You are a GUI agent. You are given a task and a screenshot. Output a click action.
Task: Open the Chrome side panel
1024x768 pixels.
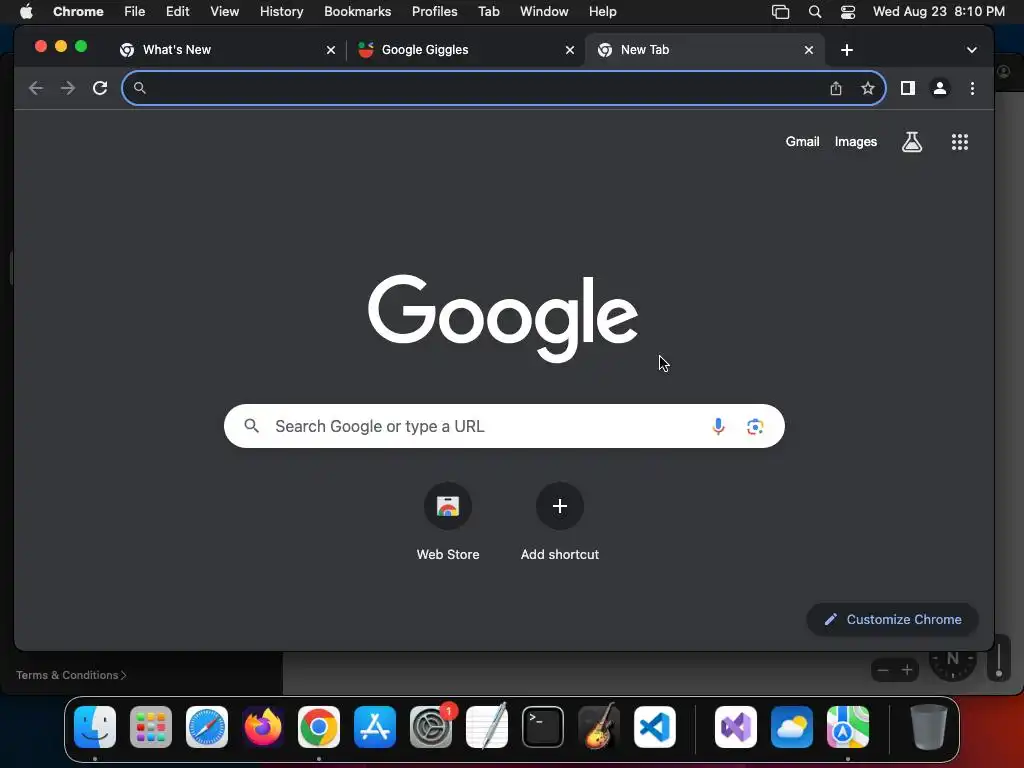click(x=908, y=88)
